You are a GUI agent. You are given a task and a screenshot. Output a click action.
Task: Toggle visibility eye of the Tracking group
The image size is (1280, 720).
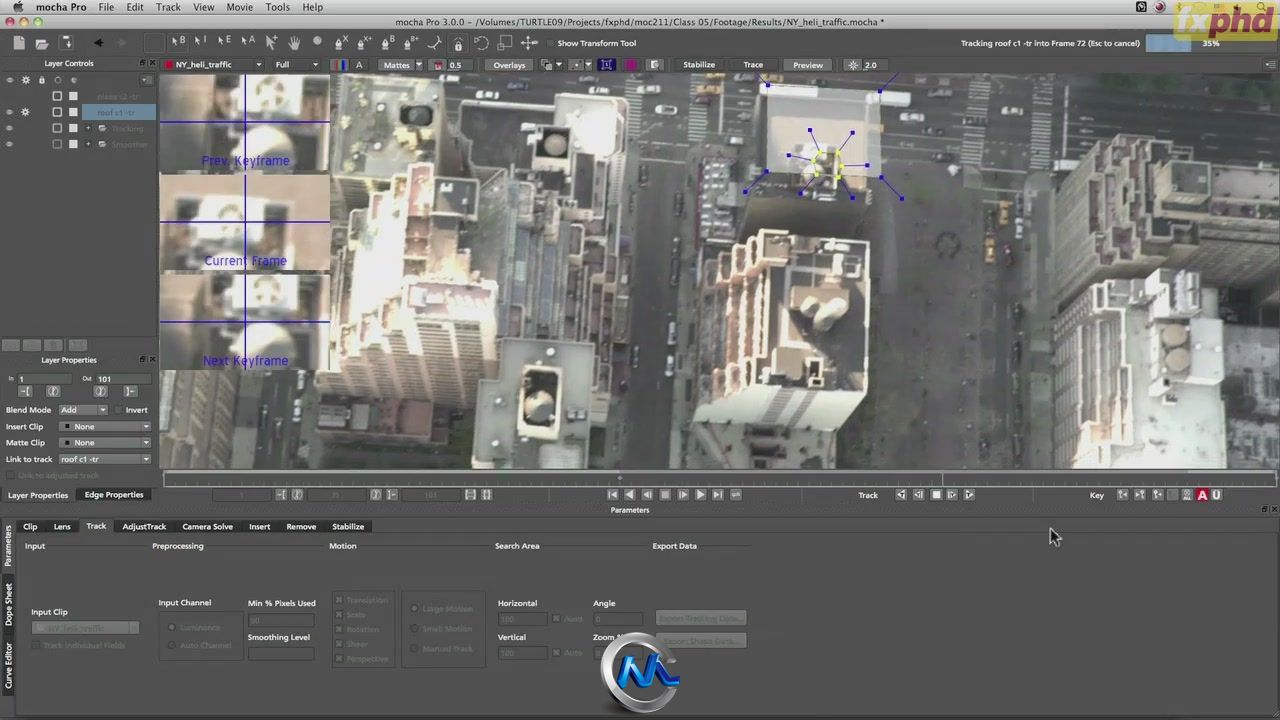click(x=9, y=128)
